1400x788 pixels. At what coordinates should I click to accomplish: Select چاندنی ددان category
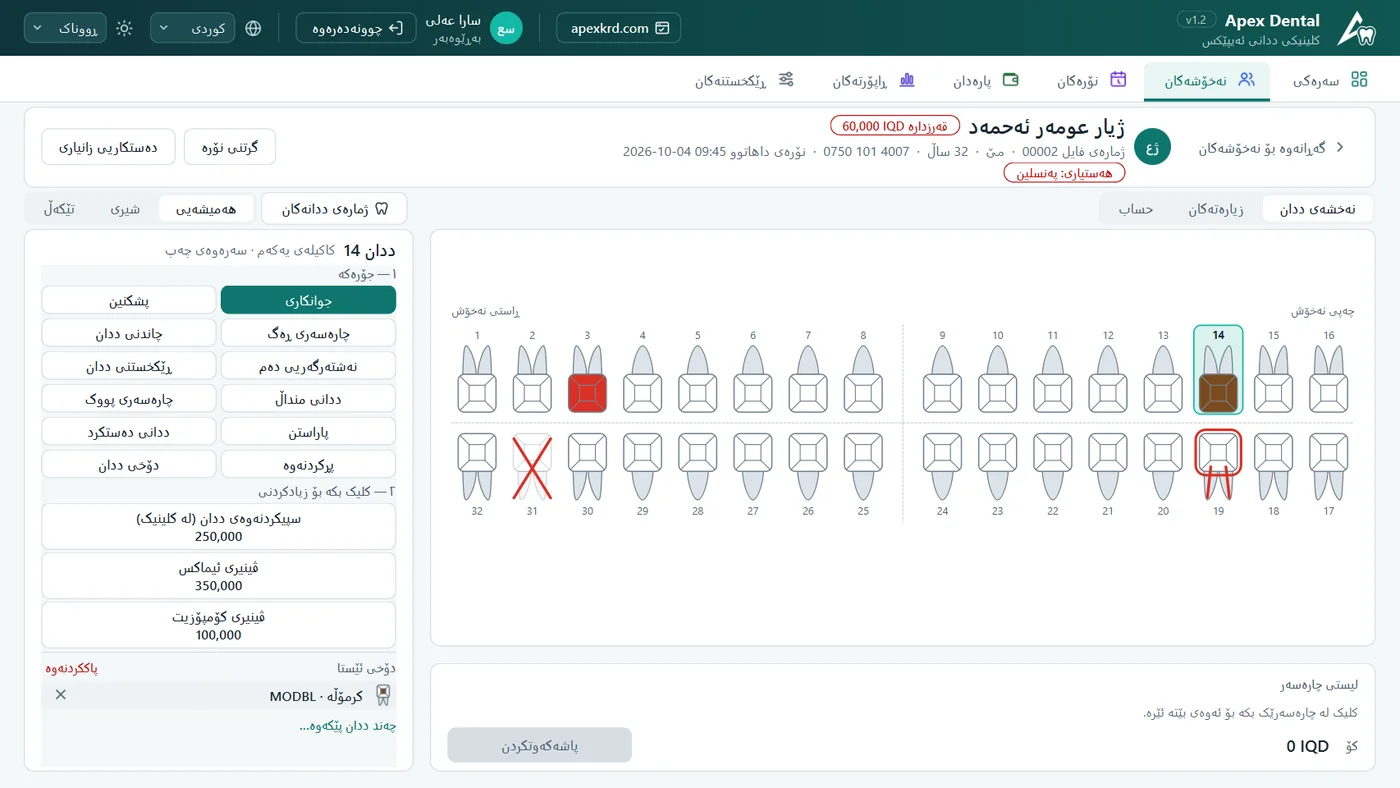tap(129, 333)
